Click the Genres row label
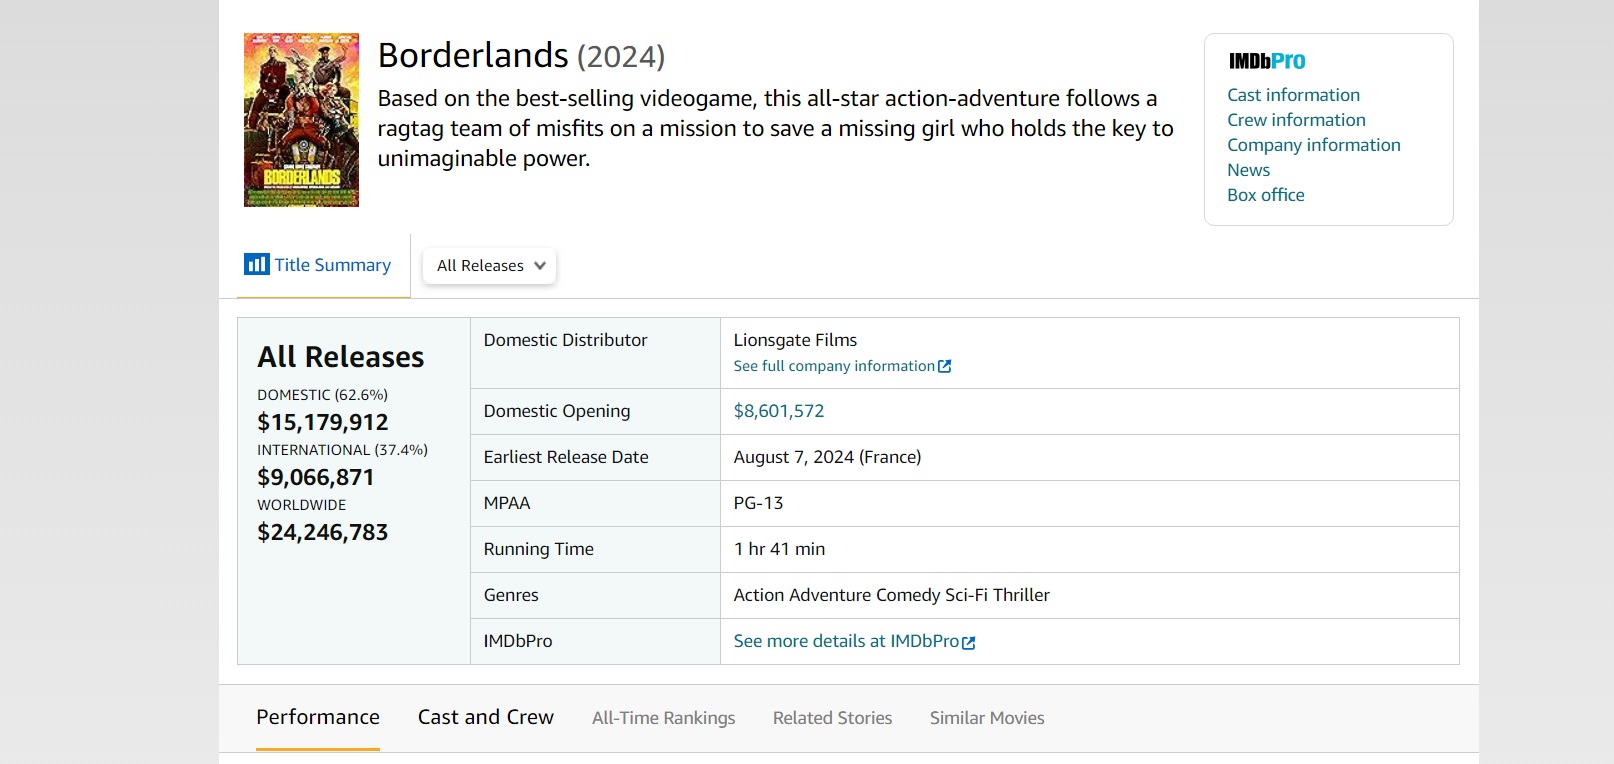Viewport: 1614px width, 764px height. 511,595
